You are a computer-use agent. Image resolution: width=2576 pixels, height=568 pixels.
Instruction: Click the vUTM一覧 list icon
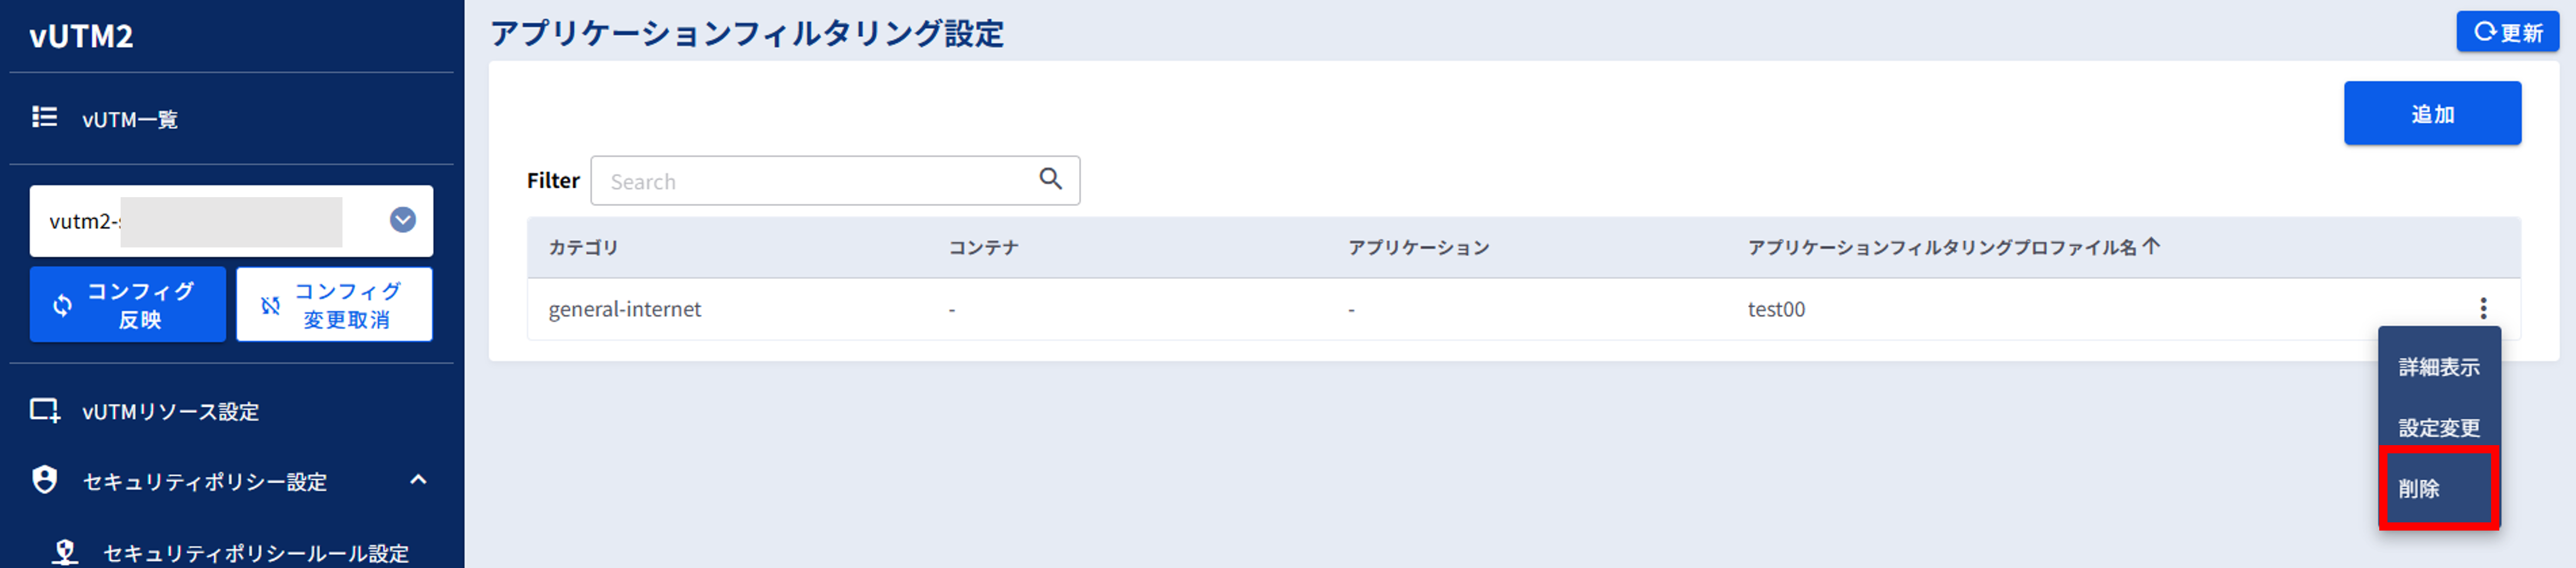point(44,117)
